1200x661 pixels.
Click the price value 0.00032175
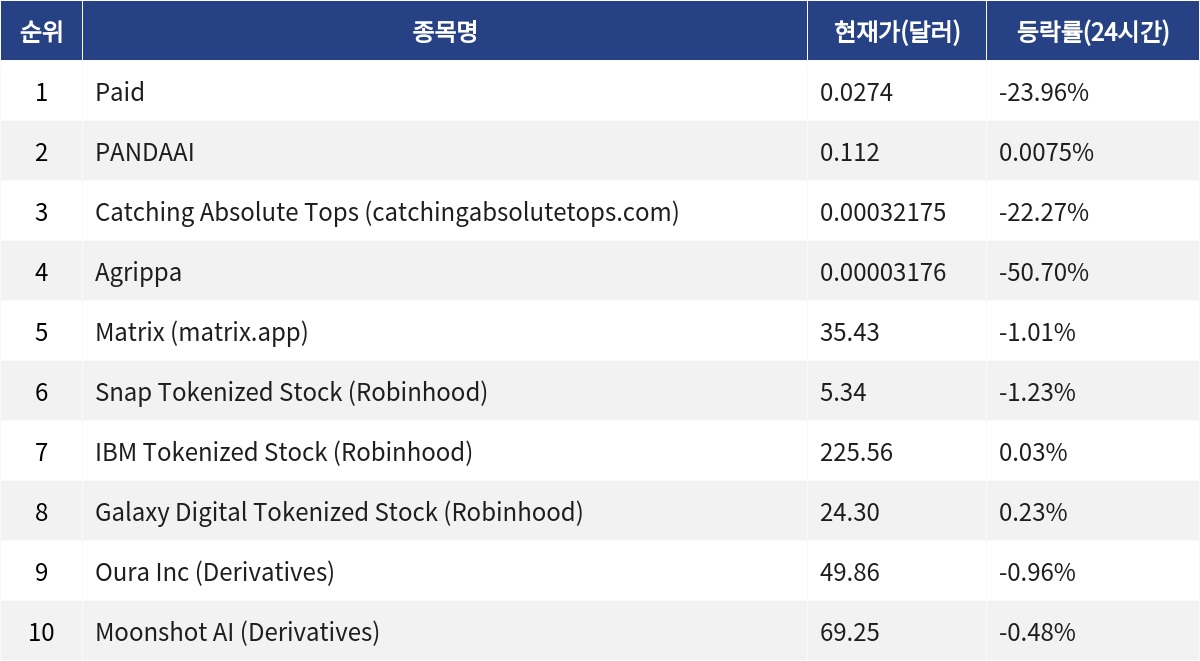pyautogui.click(x=883, y=213)
